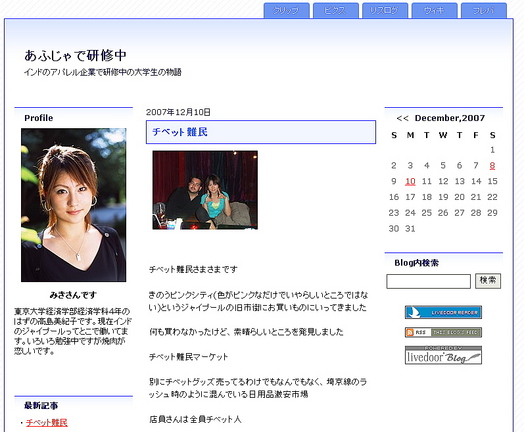Open the クリップ tab

[x=286, y=11]
